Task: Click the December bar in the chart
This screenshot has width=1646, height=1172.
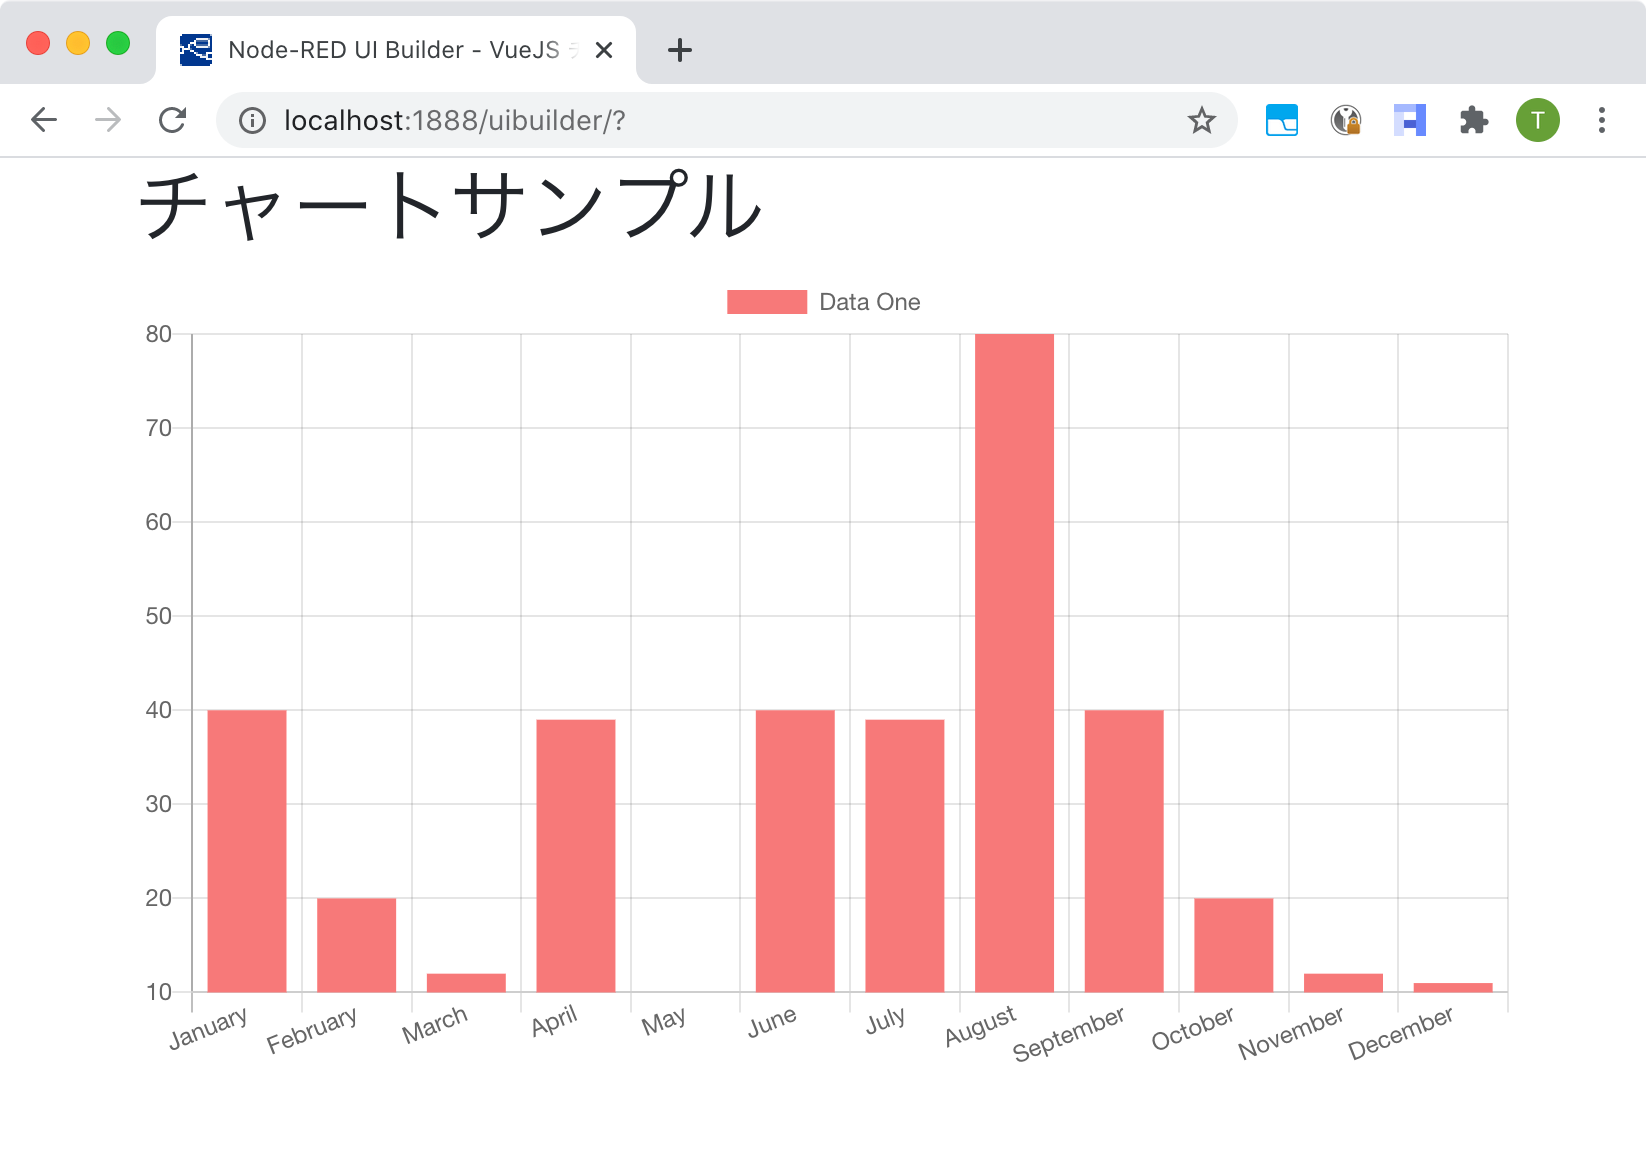Action: [1453, 988]
